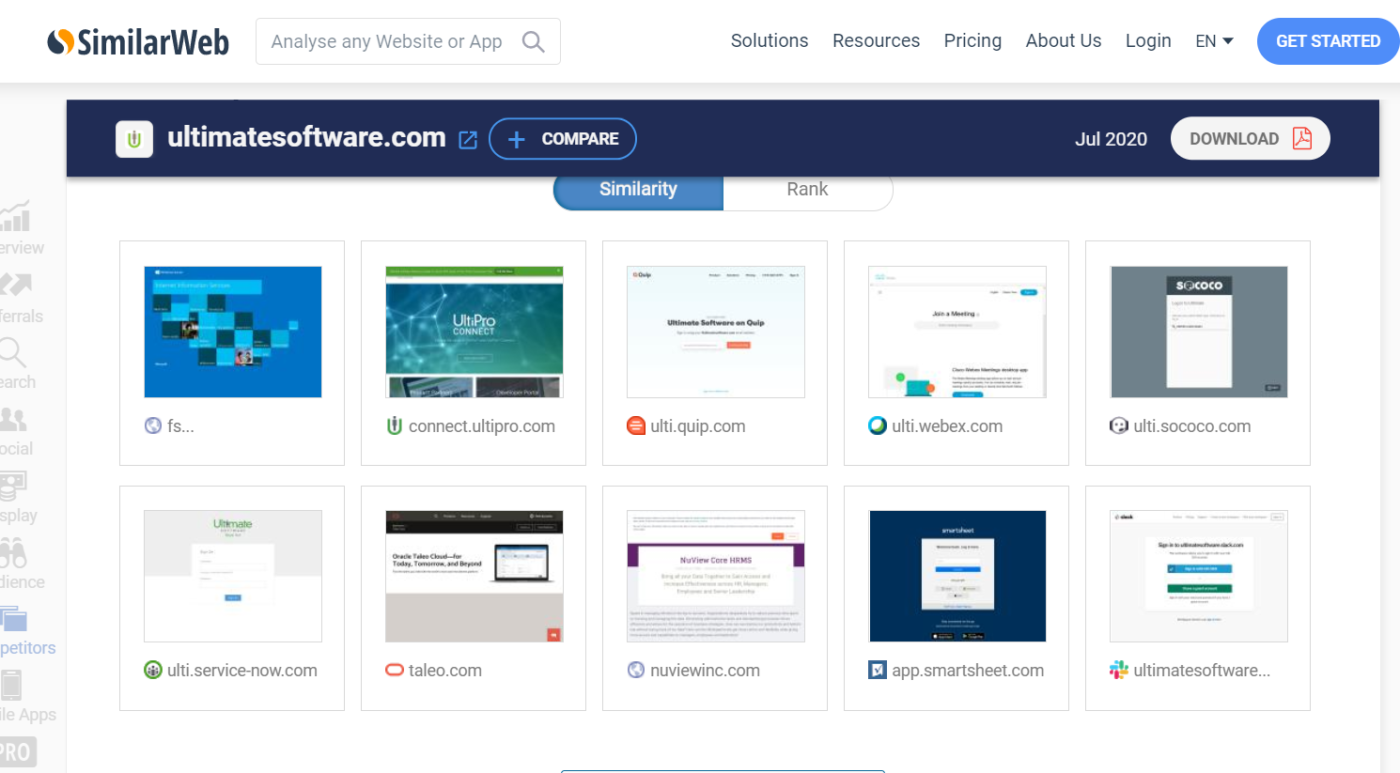Click the ultimatesoftware.com header title
Viewport: 1400px width, 773px height.
click(x=306, y=137)
